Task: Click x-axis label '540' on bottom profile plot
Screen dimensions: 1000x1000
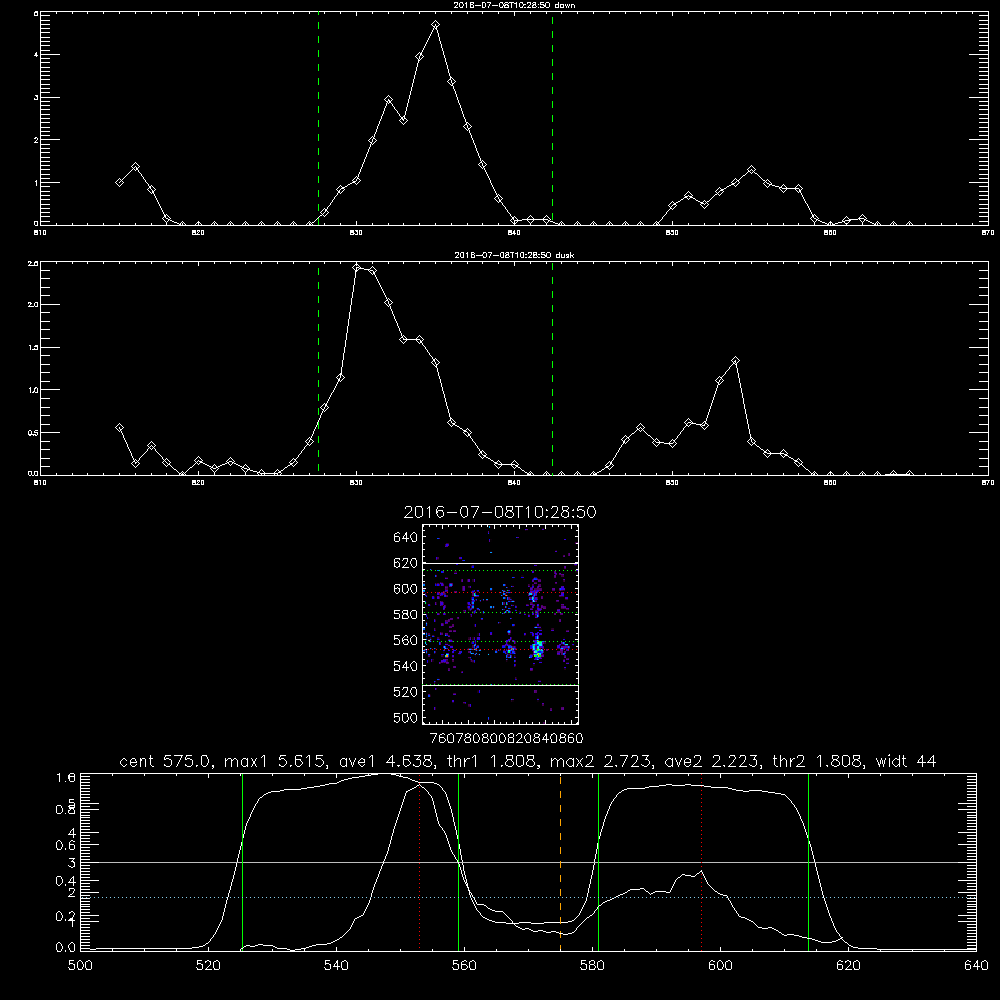Action: (x=336, y=966)
